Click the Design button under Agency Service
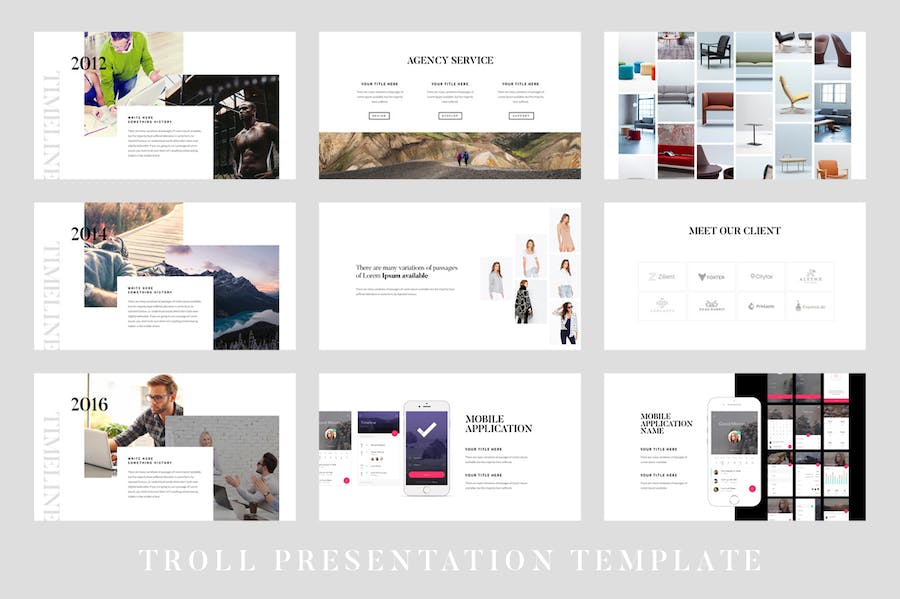This screenshot has width=900, height=599. (379, 116)
